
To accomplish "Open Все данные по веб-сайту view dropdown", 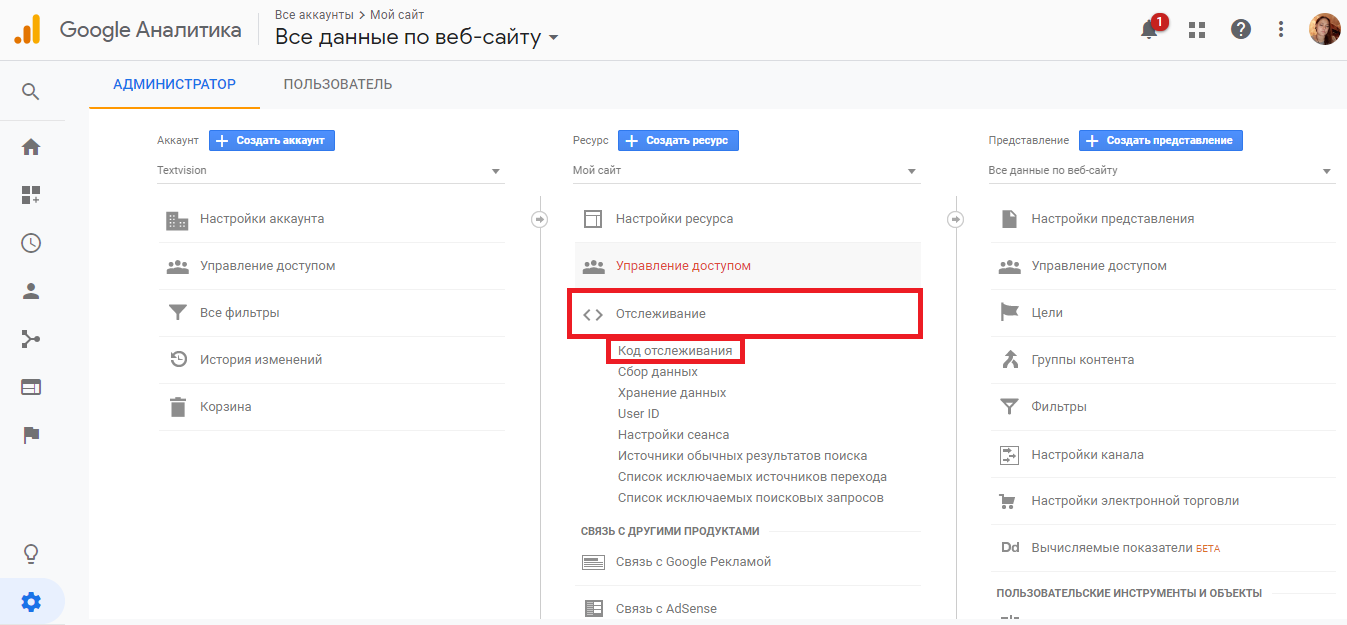I will 1161,171.
